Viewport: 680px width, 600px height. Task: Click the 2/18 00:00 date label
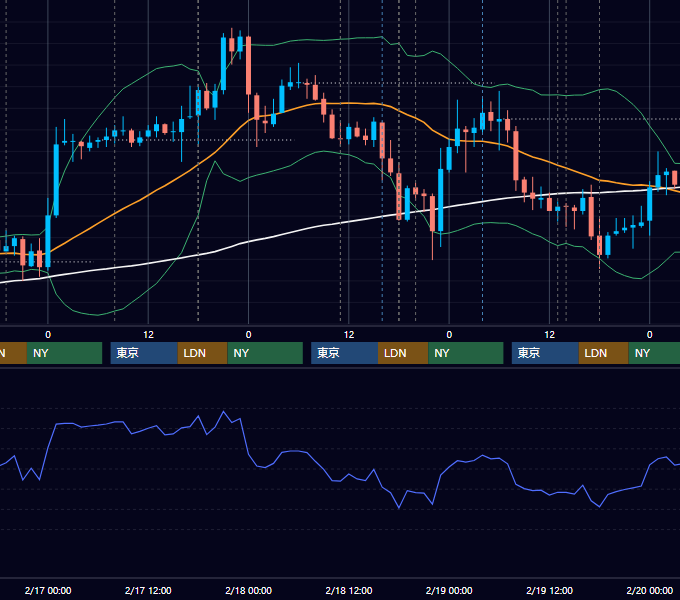(248, 590)
